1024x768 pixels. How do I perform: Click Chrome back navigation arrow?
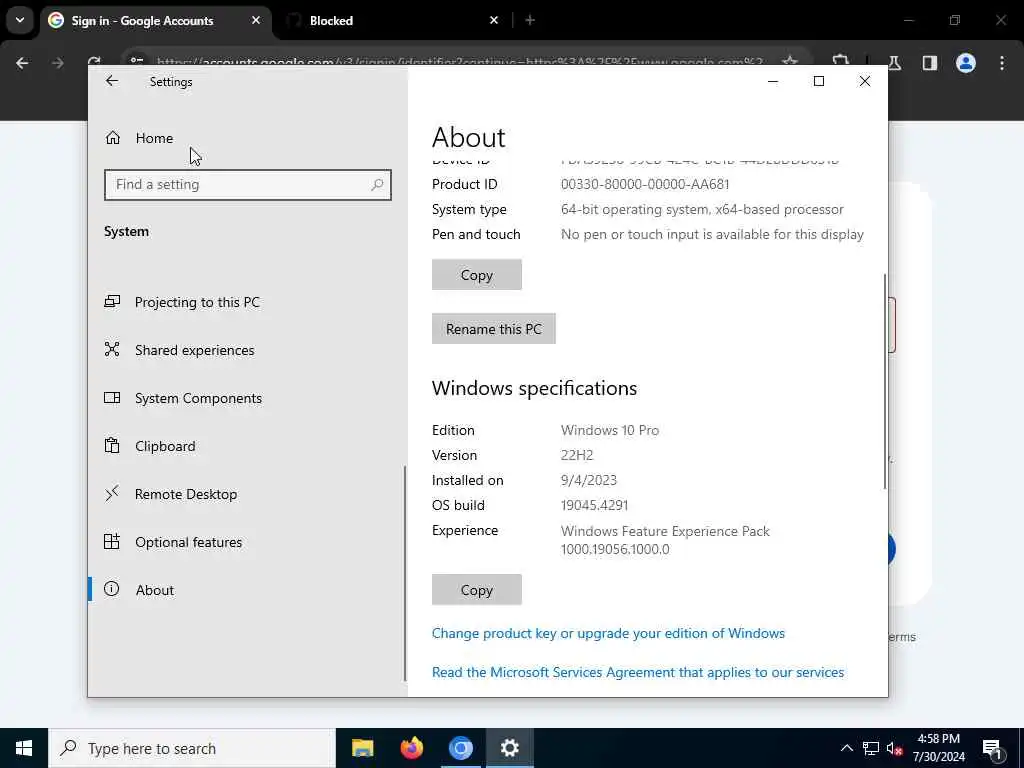[x=22, y=63]
